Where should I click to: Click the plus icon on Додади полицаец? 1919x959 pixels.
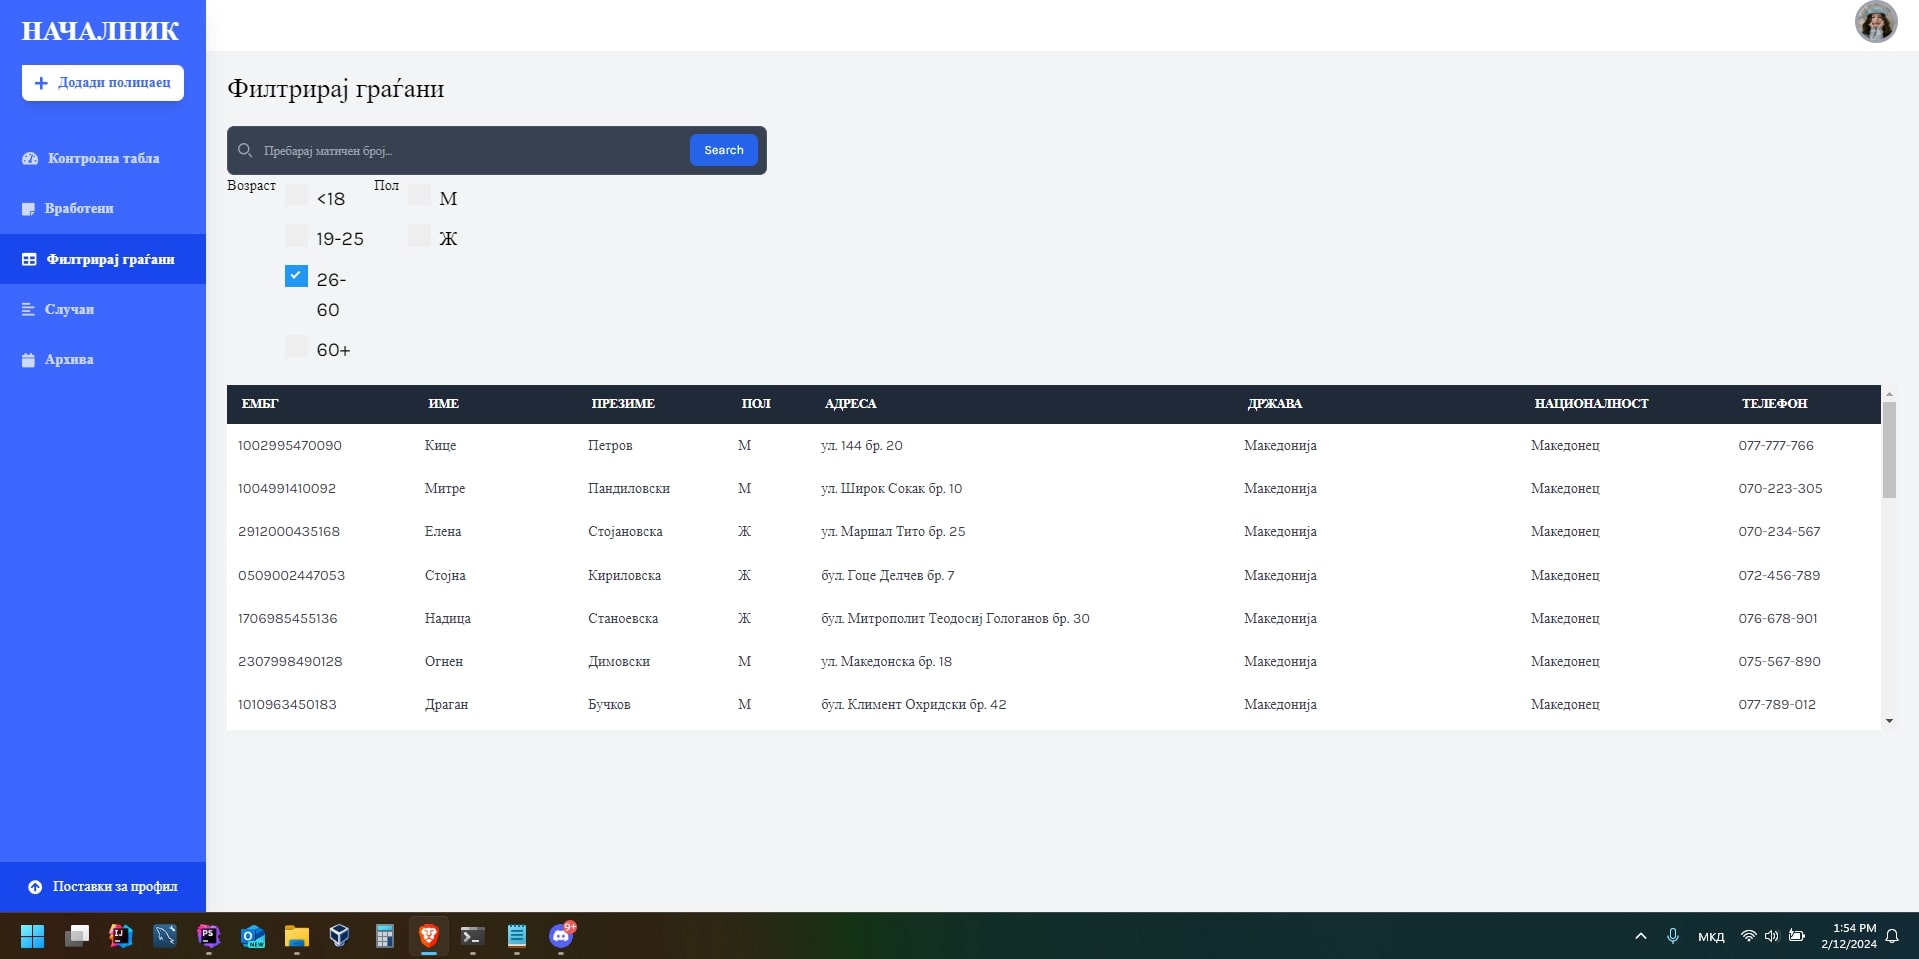point(41,83)
